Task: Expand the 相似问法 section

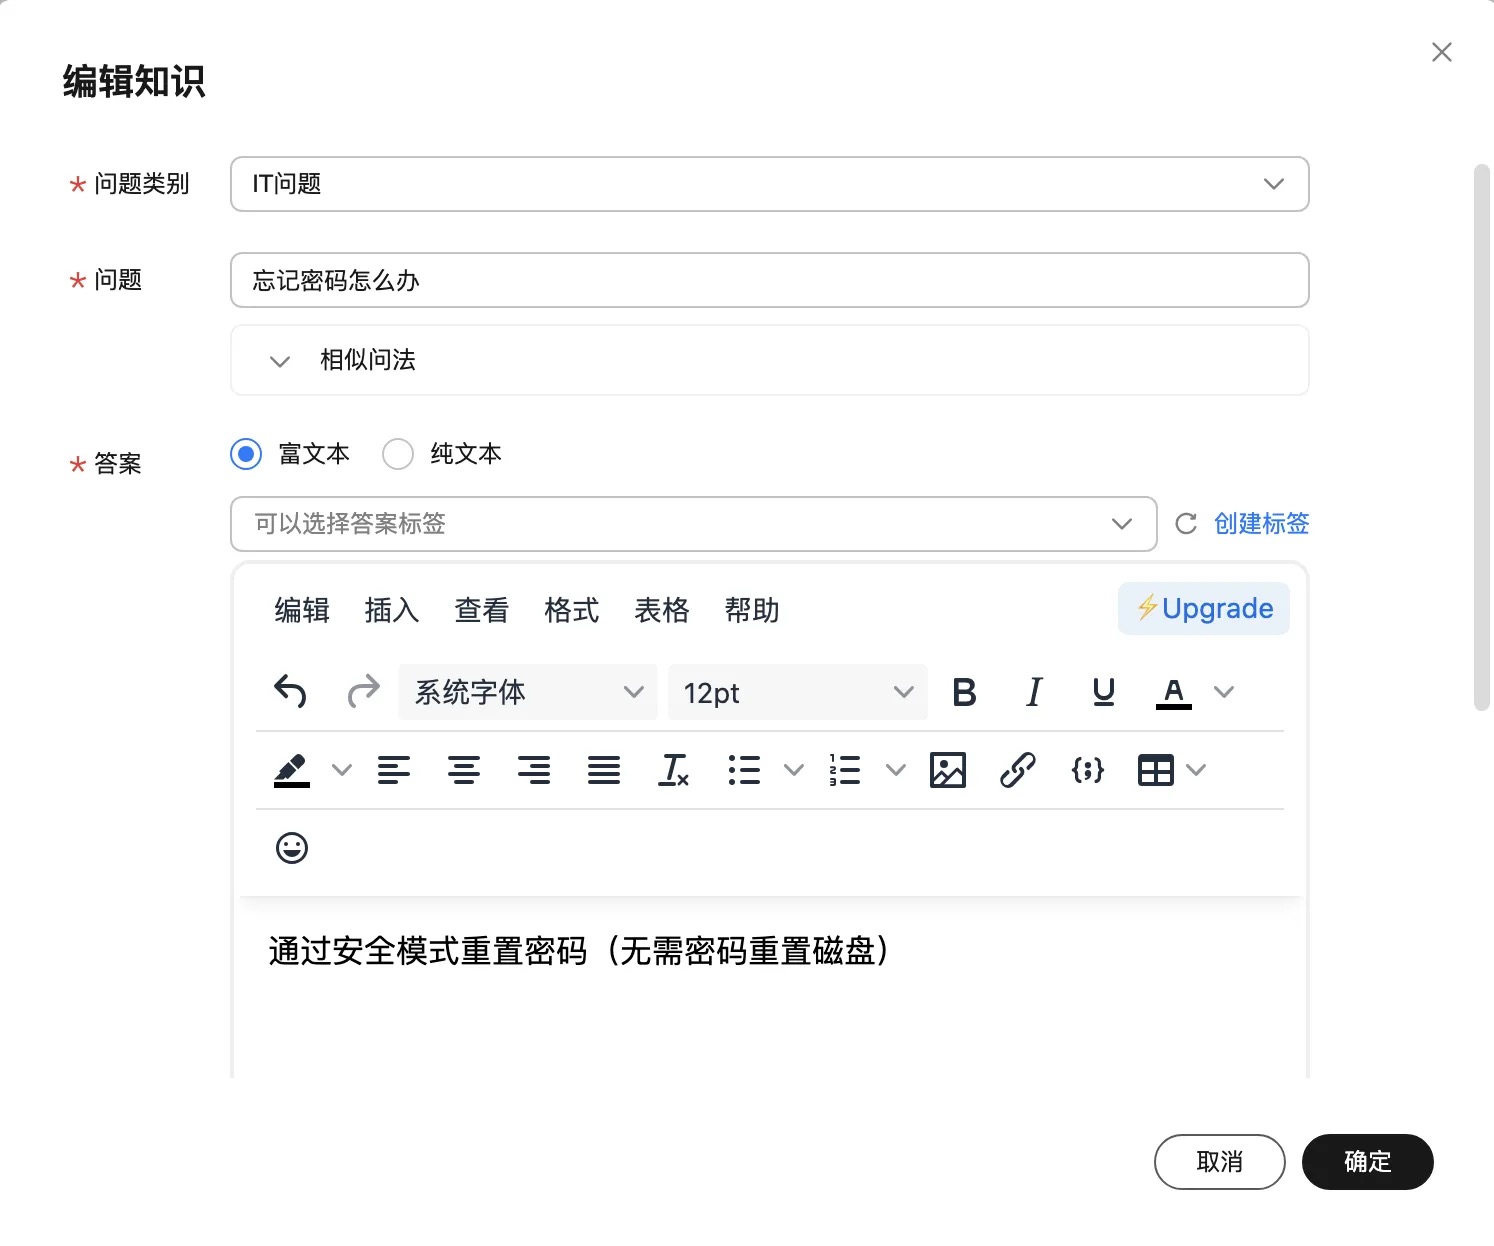Action: tap(770, 360)
